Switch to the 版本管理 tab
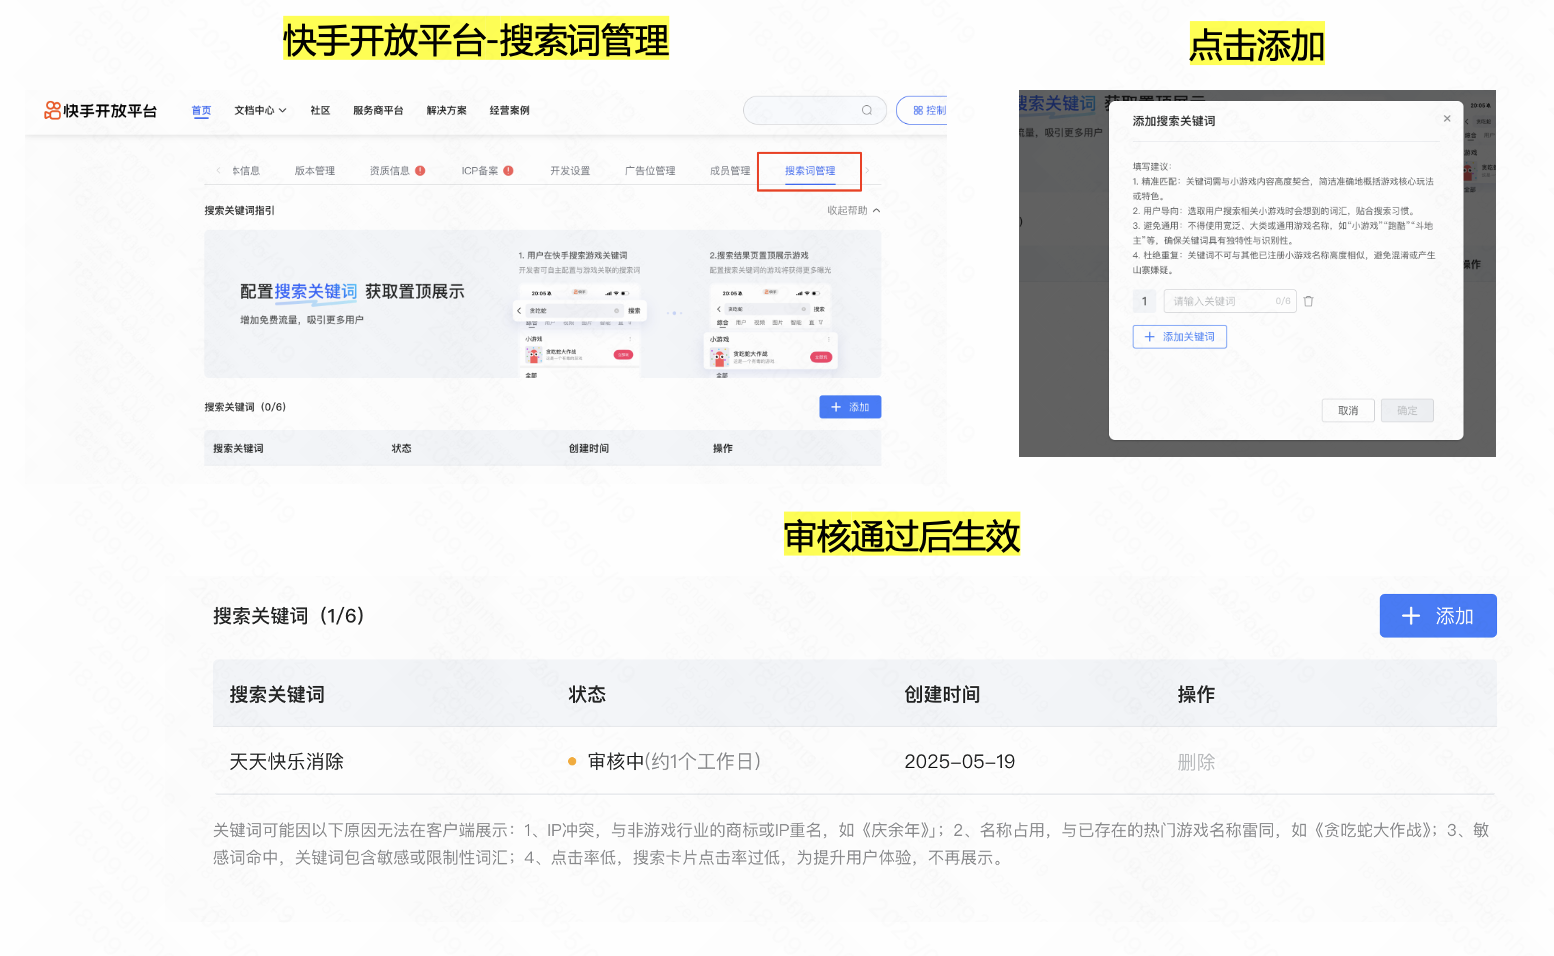This screenshot has width=1554, height=956. pyautogui.click(x=315, y=171)
